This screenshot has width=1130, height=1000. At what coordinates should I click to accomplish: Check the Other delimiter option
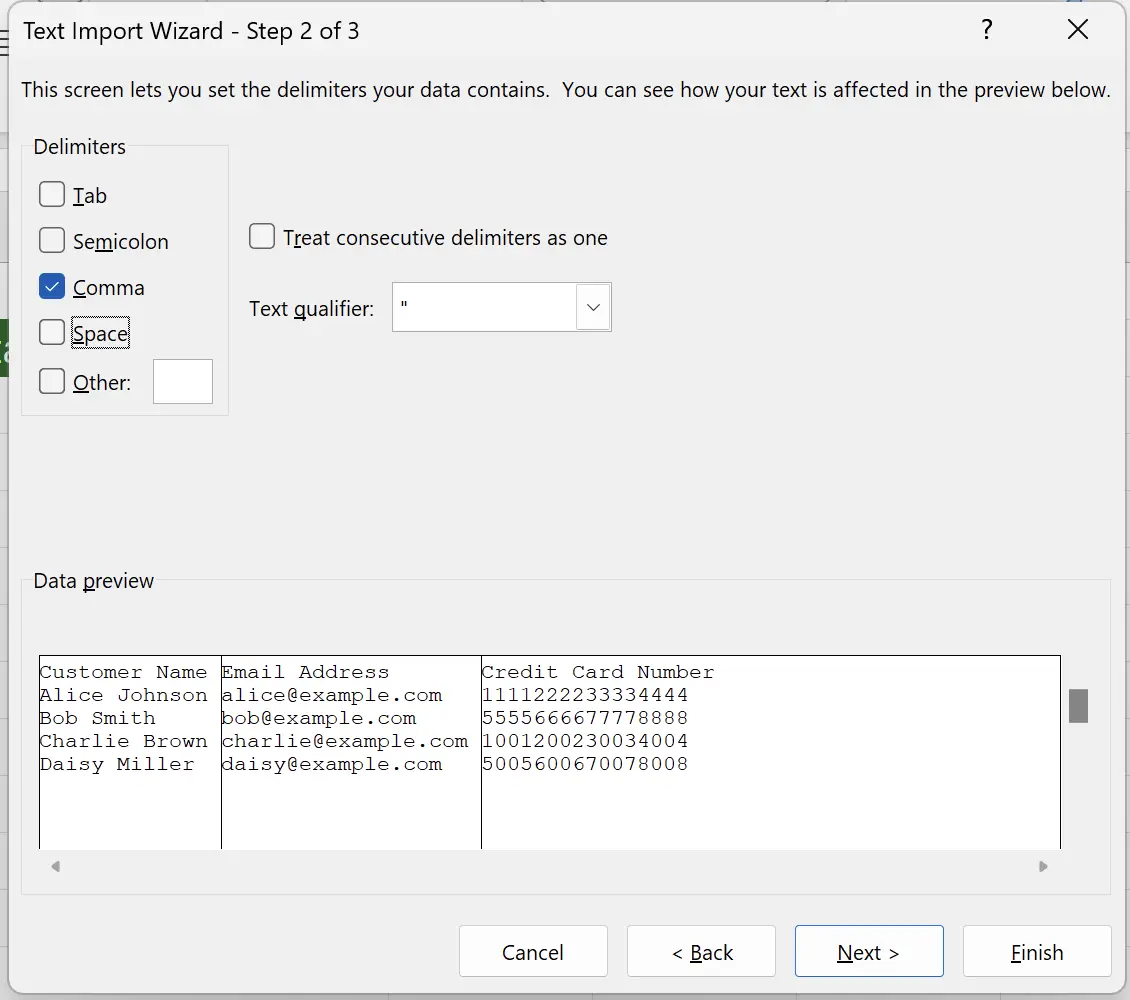[x=52, y=381]
